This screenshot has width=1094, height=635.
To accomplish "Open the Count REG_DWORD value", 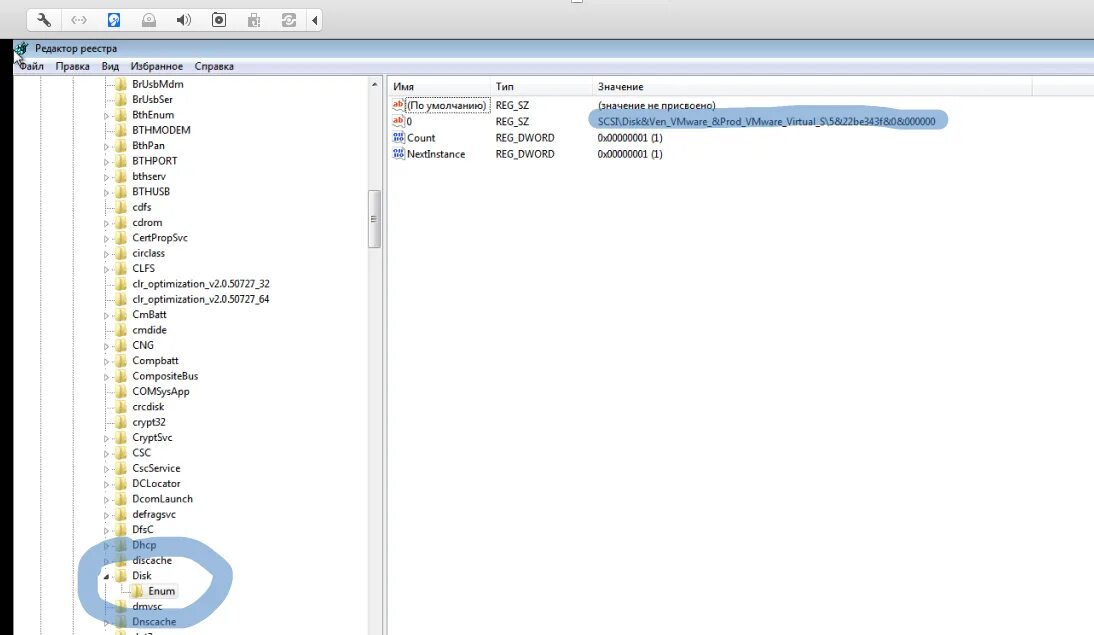I will (422, 137).
